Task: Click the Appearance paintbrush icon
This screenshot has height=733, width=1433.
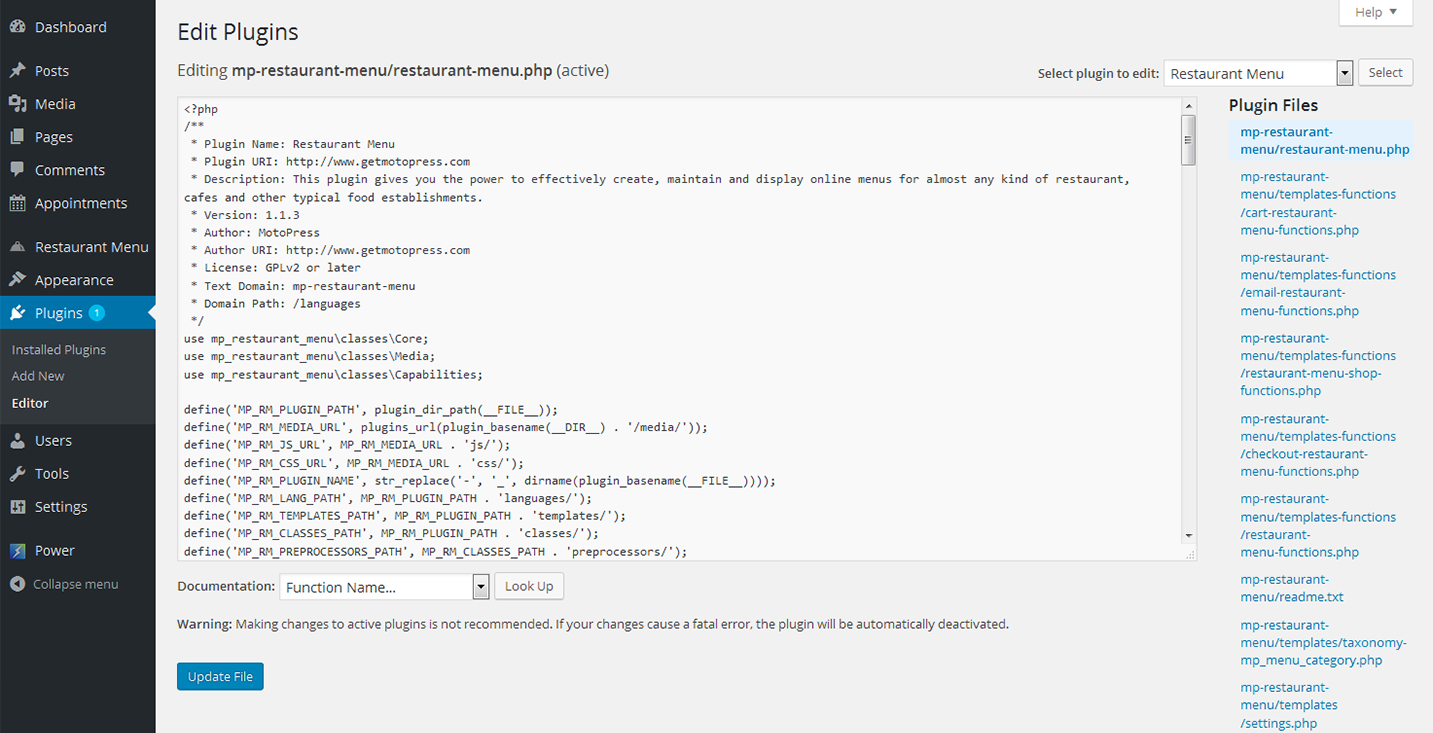Action: (18, 280)
